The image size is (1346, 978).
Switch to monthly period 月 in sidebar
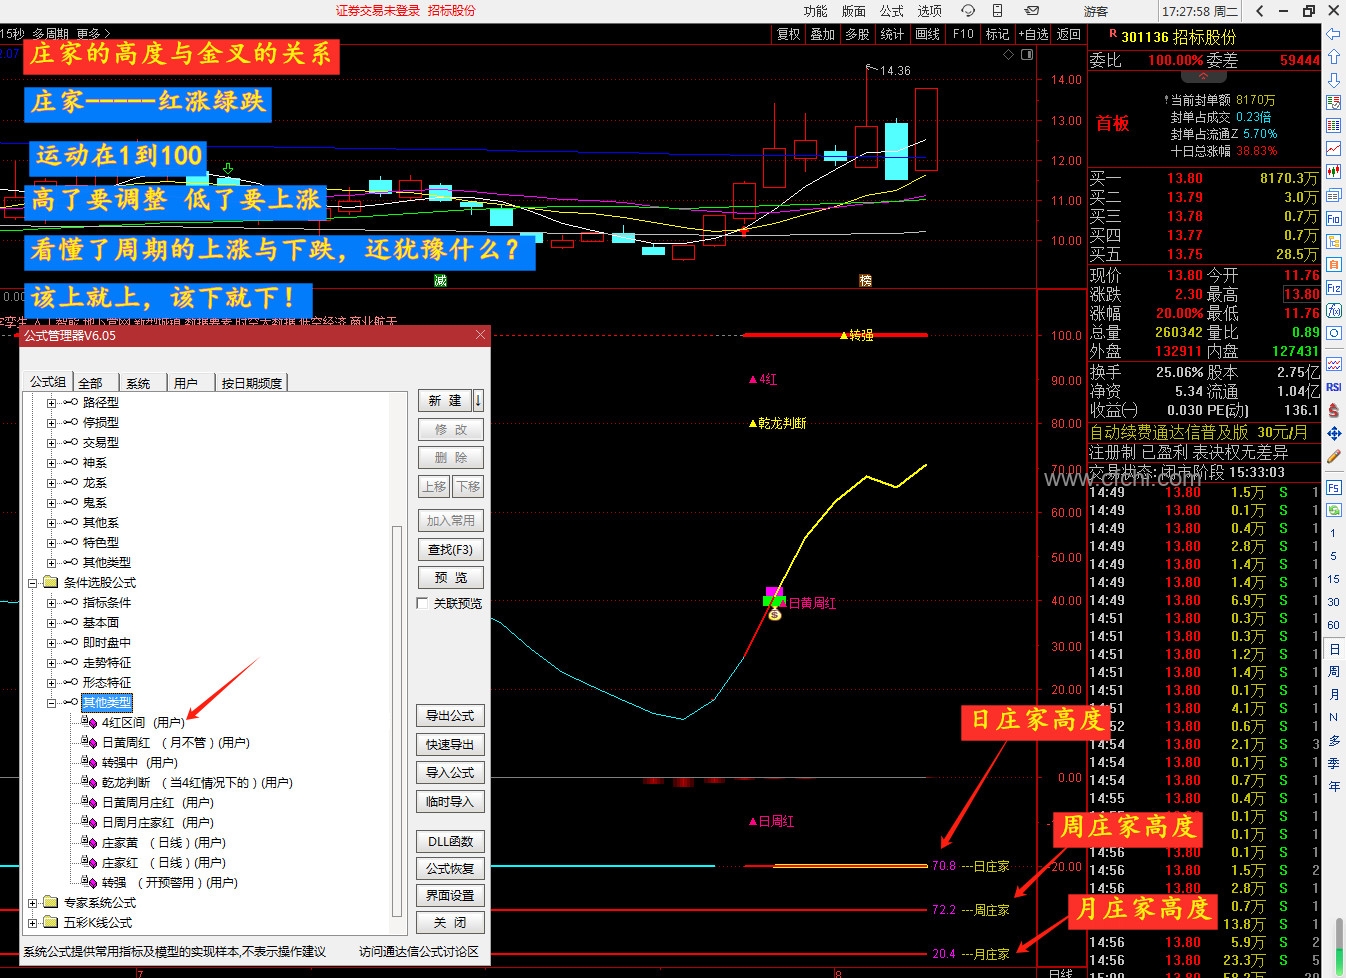click(1333, 694)
